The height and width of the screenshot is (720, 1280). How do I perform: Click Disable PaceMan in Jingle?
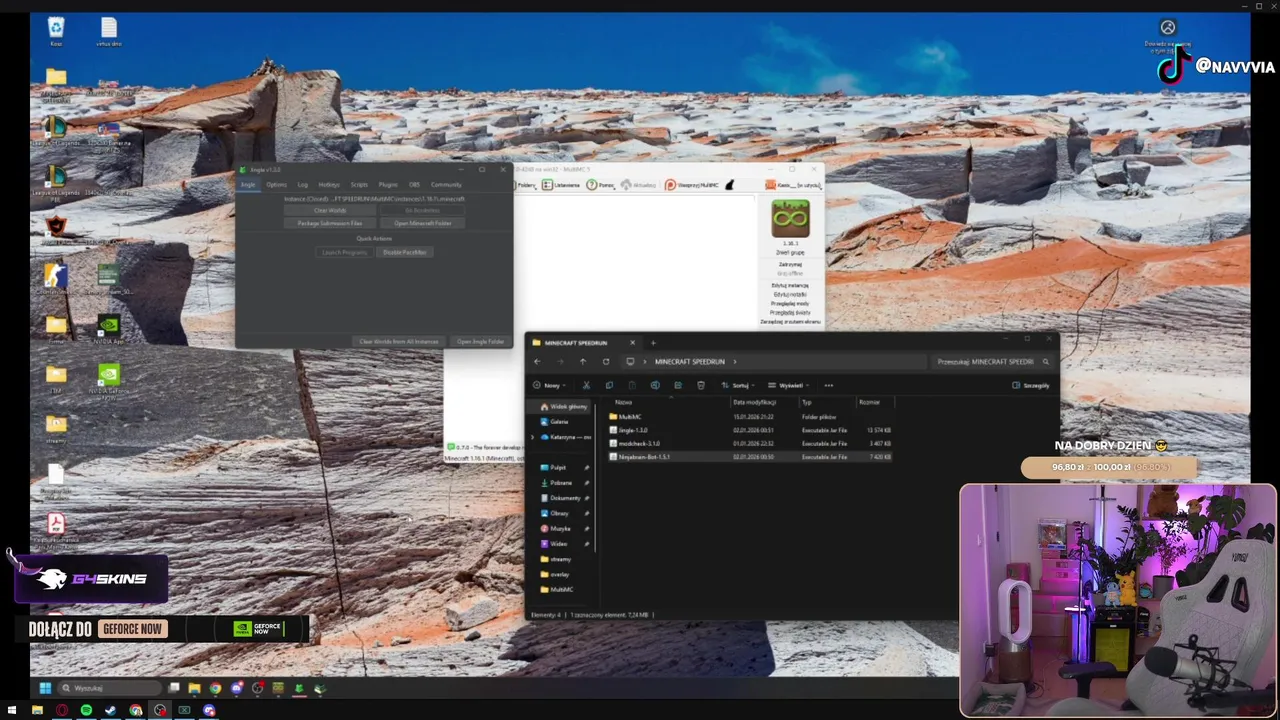[405, 252]
